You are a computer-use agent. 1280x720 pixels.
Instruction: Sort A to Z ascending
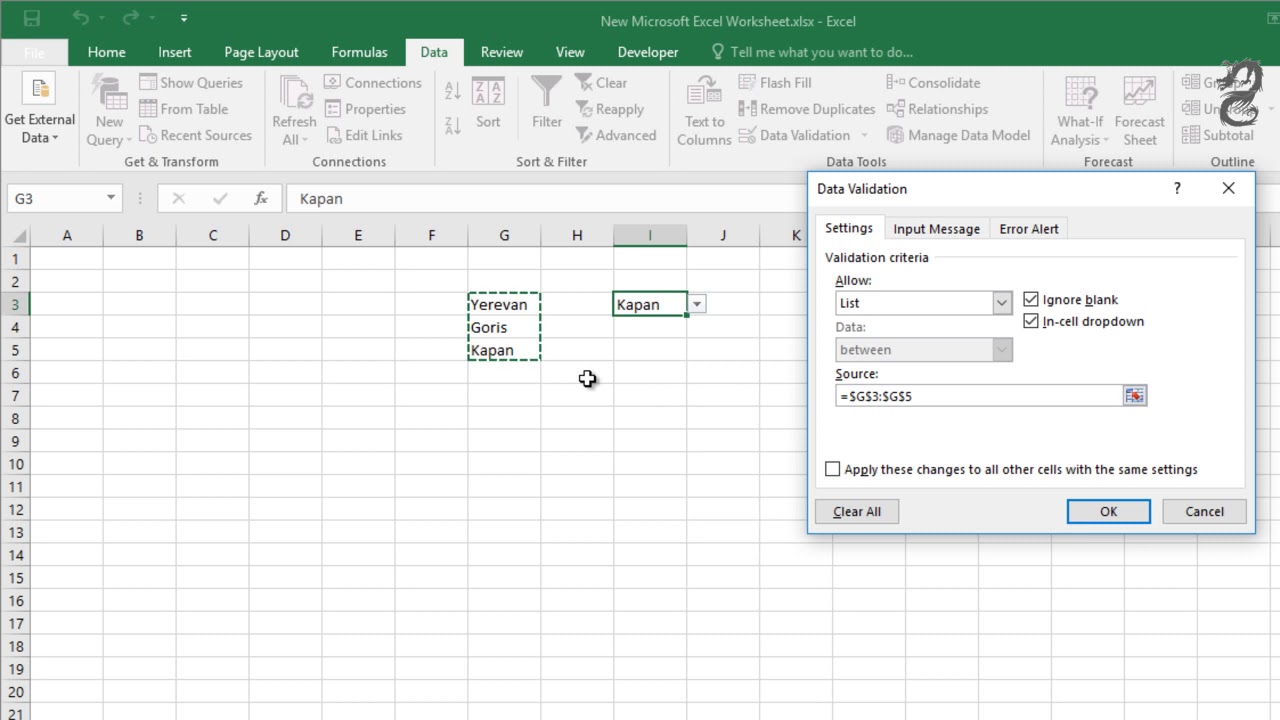tap(452, 91)
